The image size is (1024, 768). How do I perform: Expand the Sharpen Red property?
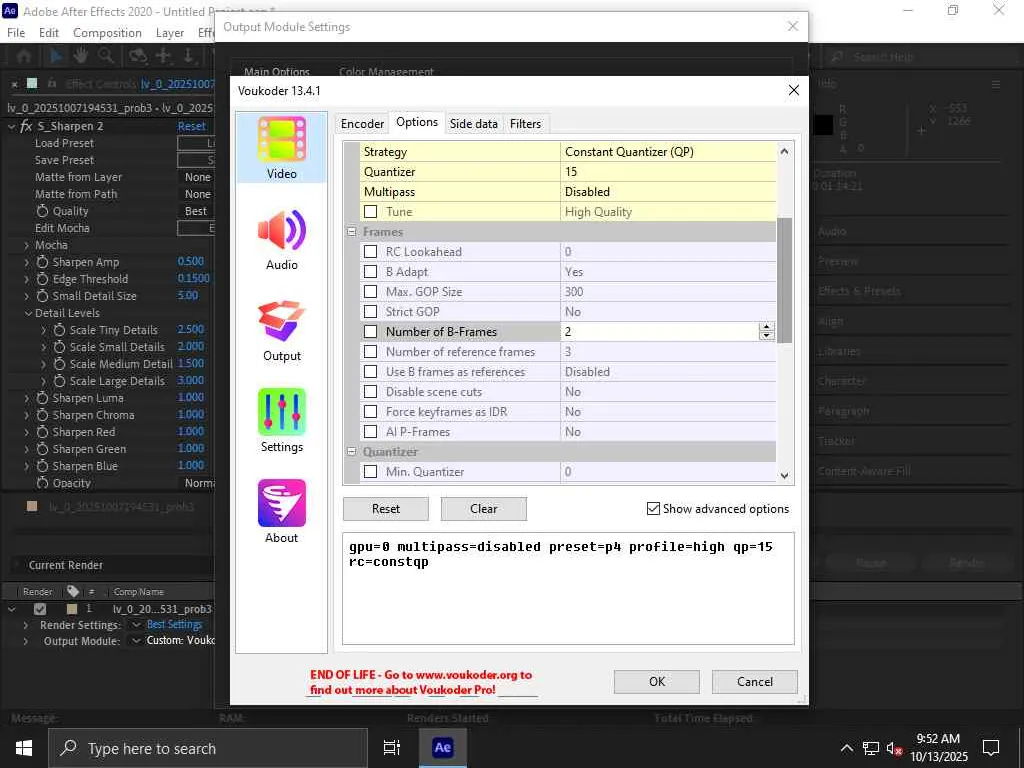point(27,432)
